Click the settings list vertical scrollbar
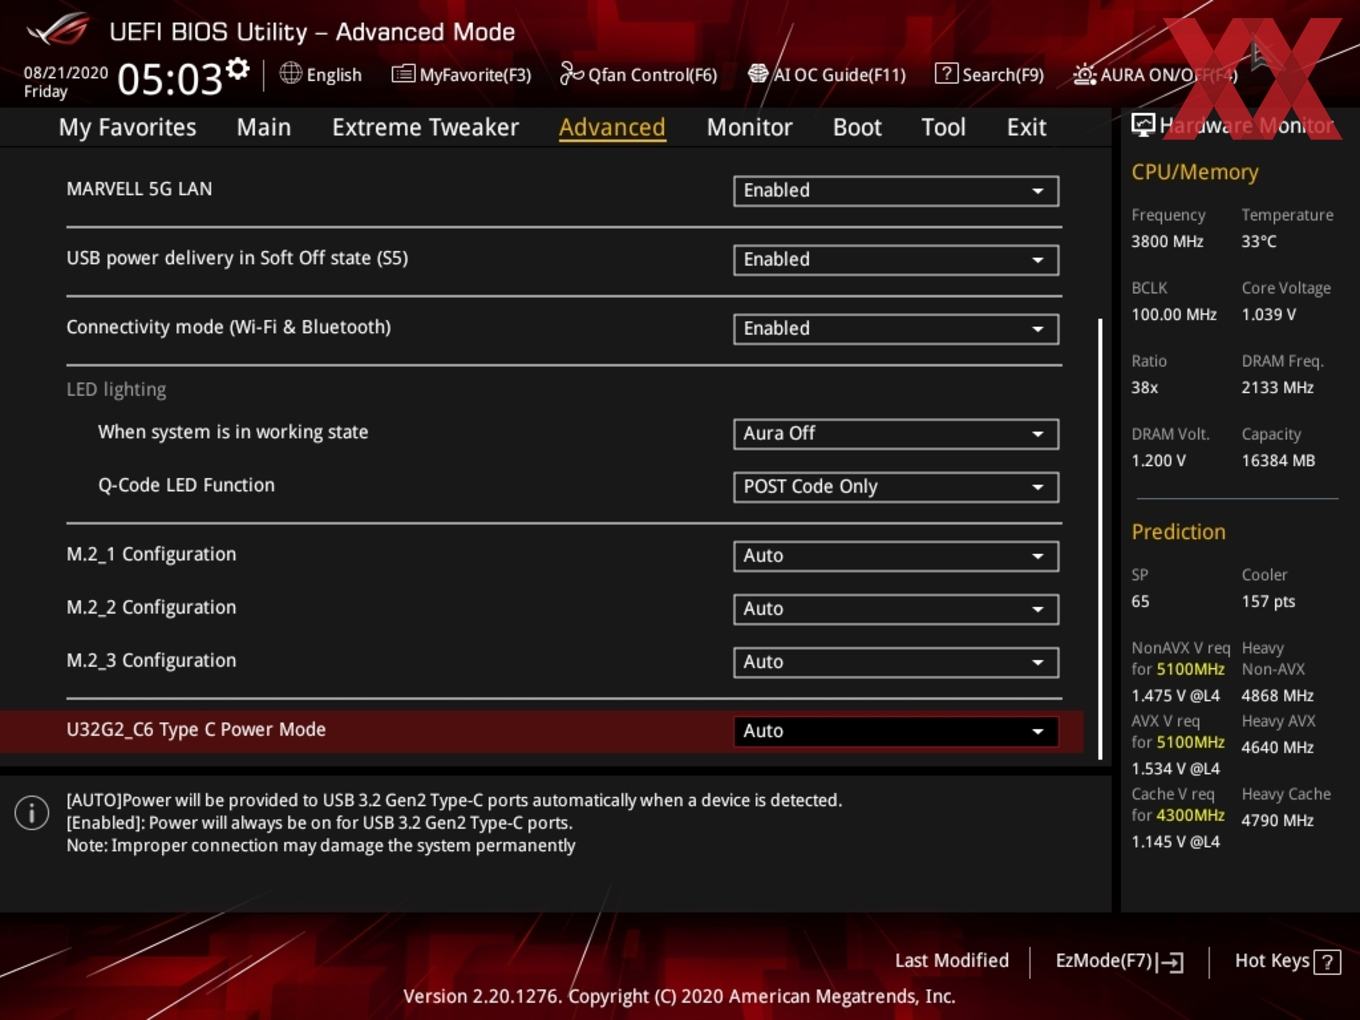The height and width of the screenshot is (1020, 1360). click(1100, 538)
